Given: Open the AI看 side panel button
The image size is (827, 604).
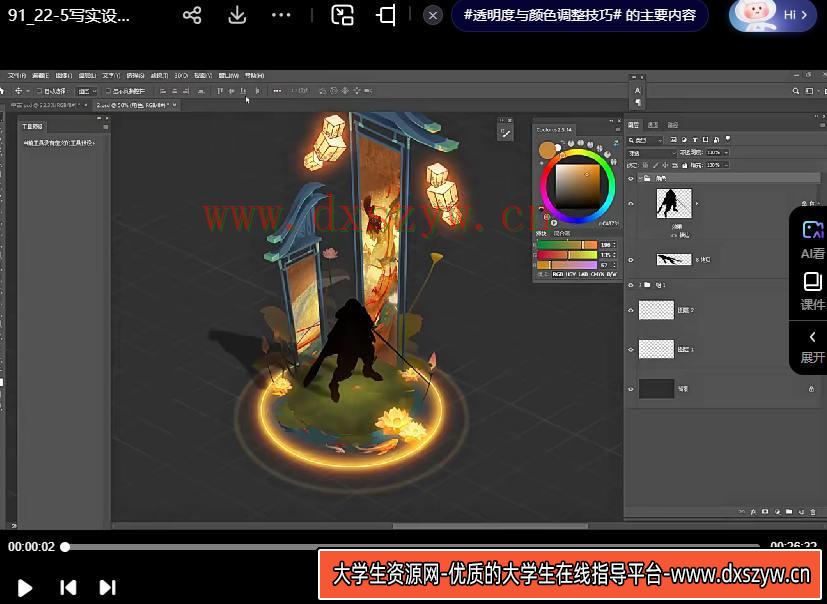Looking at the screenshot, I should point(812,240).
